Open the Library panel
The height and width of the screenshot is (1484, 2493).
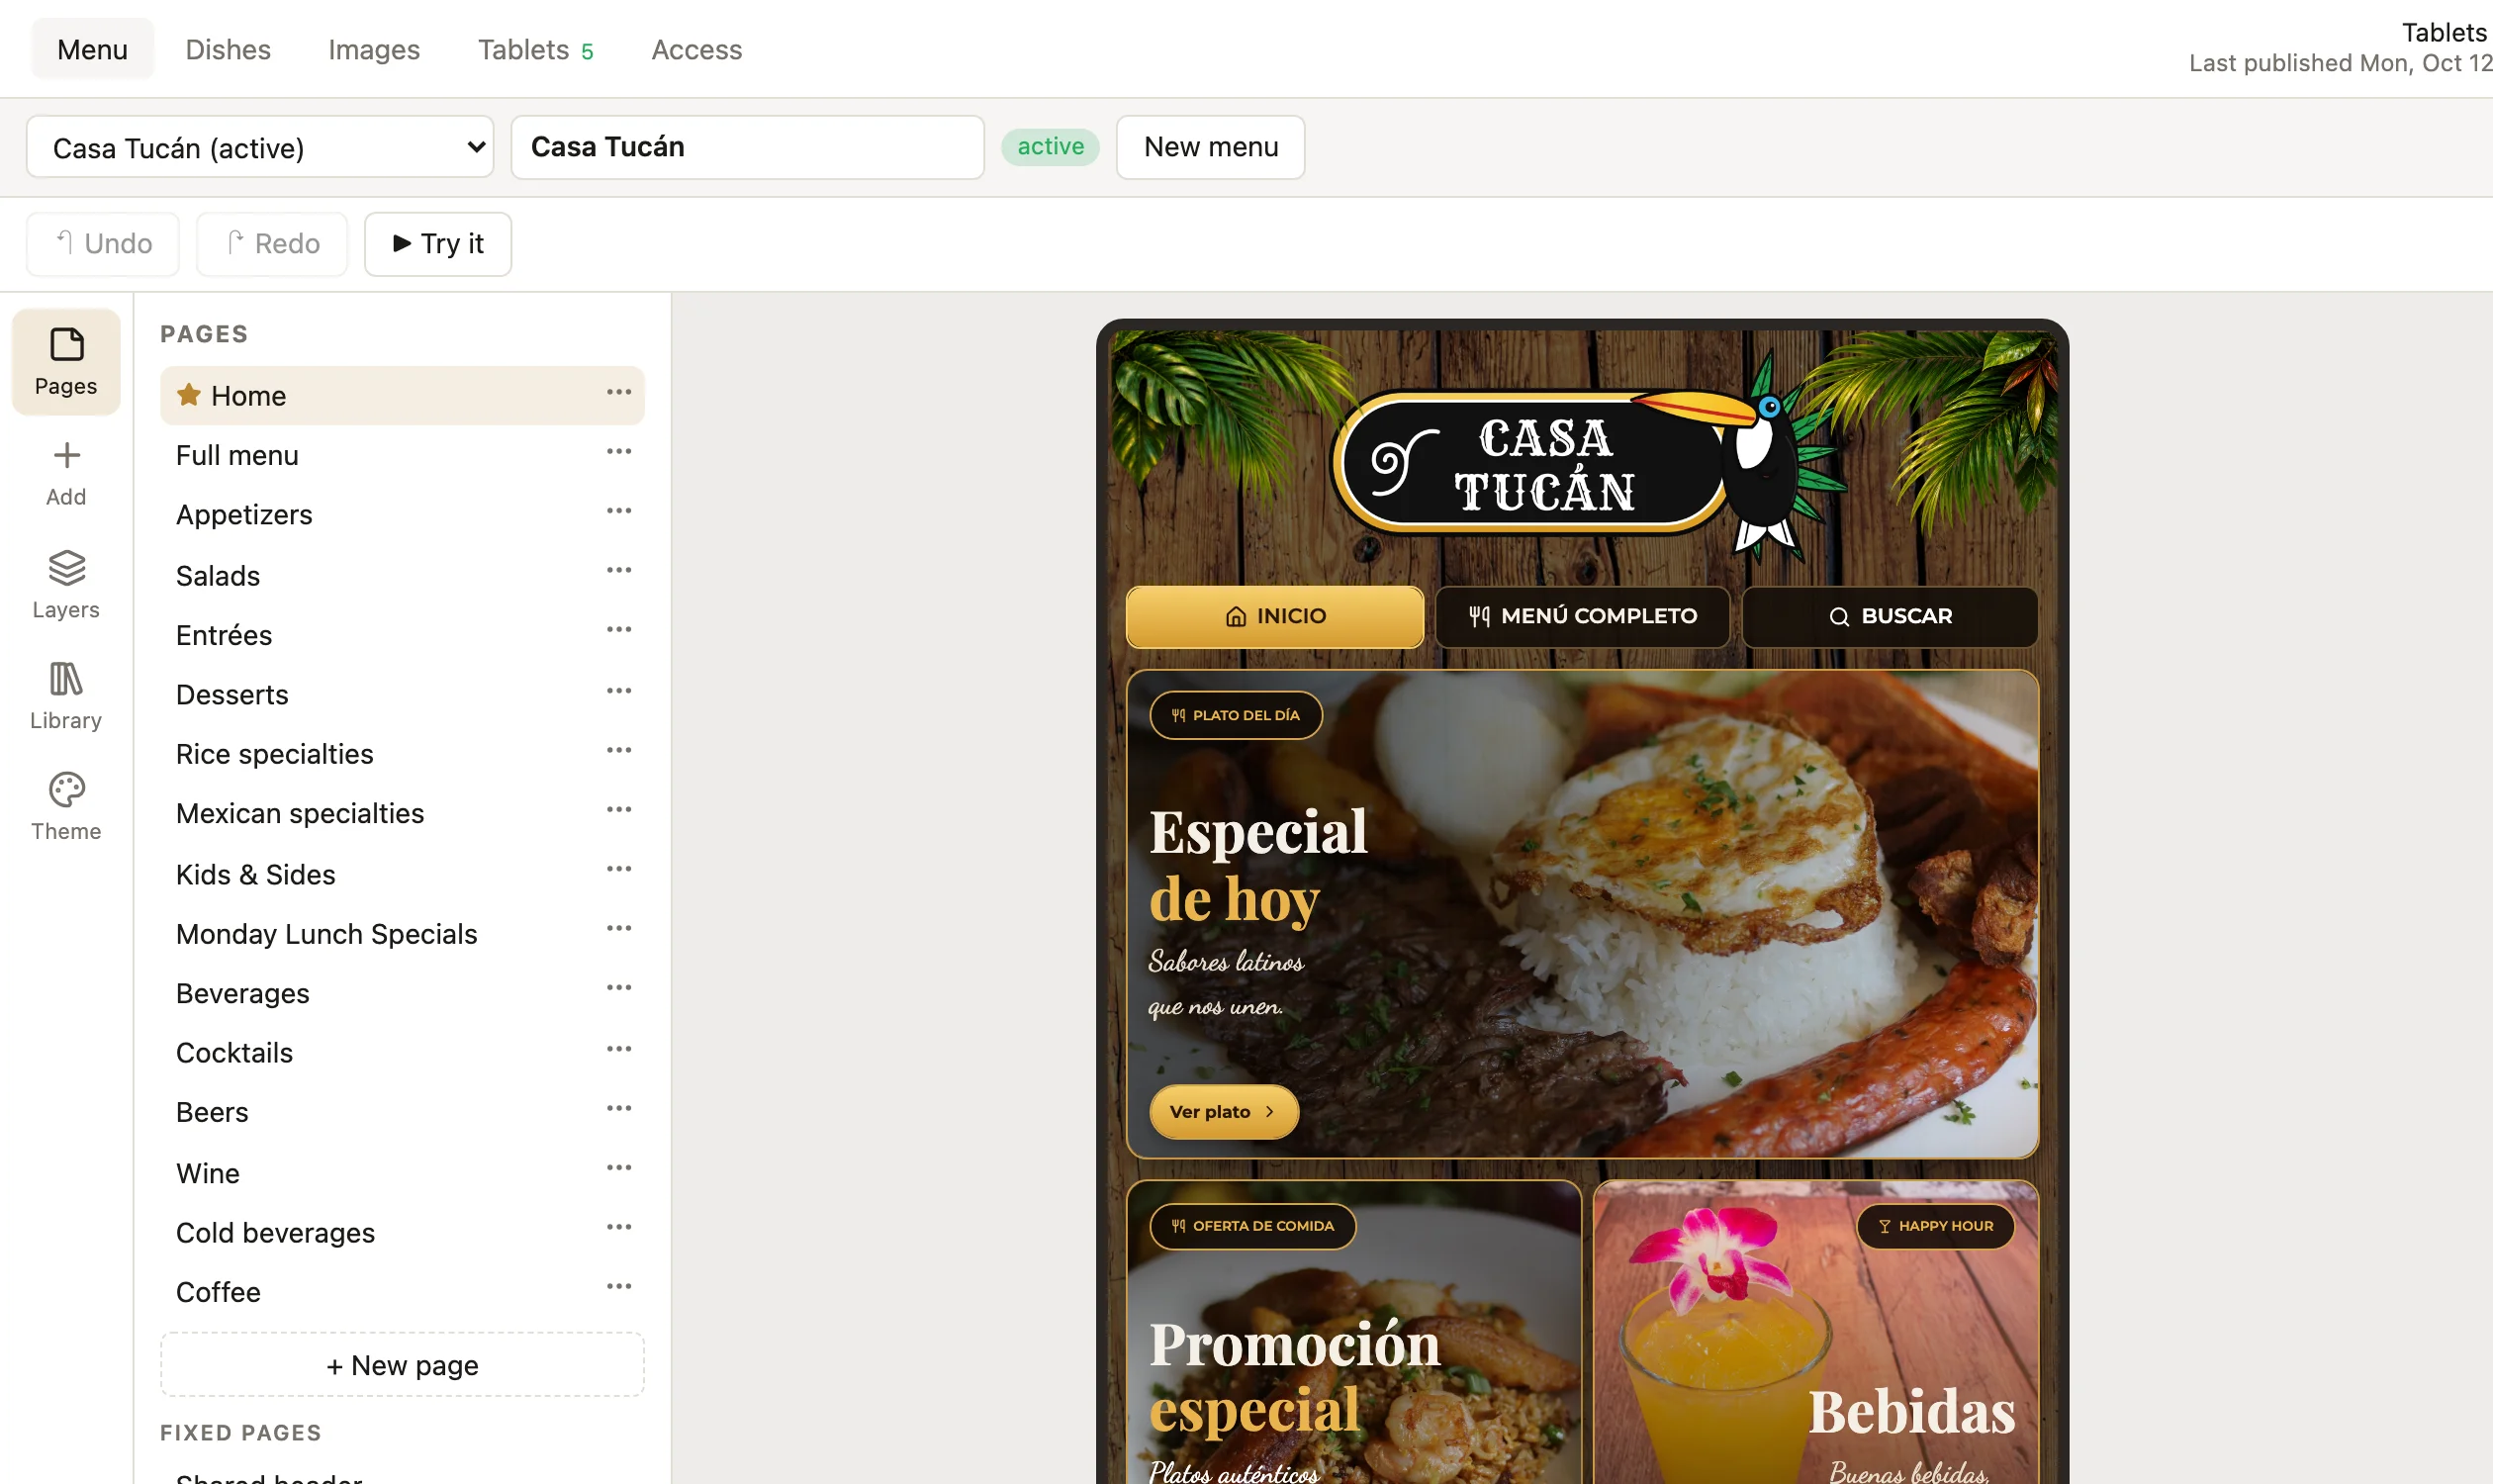(x=66, y=697)
